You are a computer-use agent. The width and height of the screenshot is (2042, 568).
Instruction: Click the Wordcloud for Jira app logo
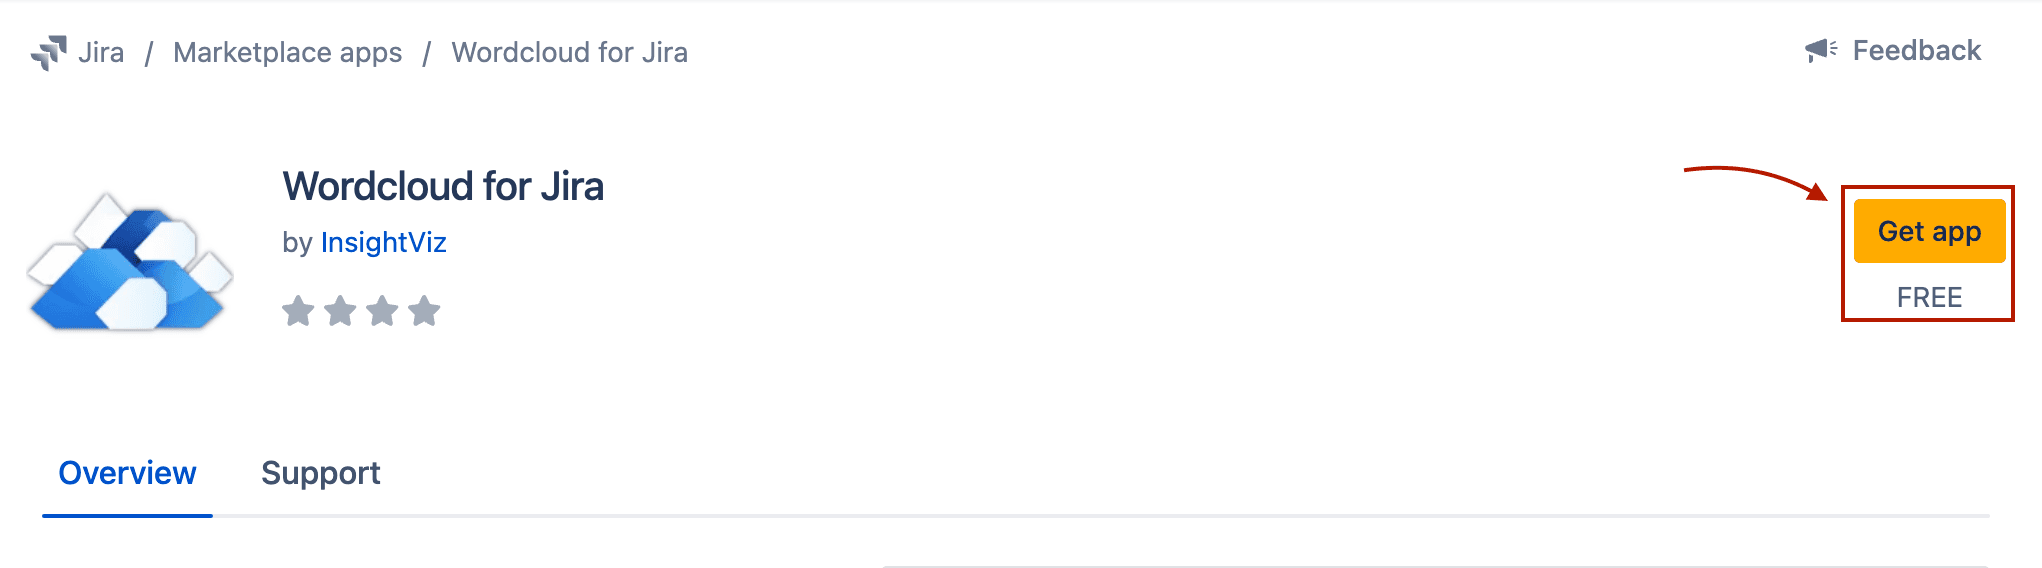click(x=130, y=262)
